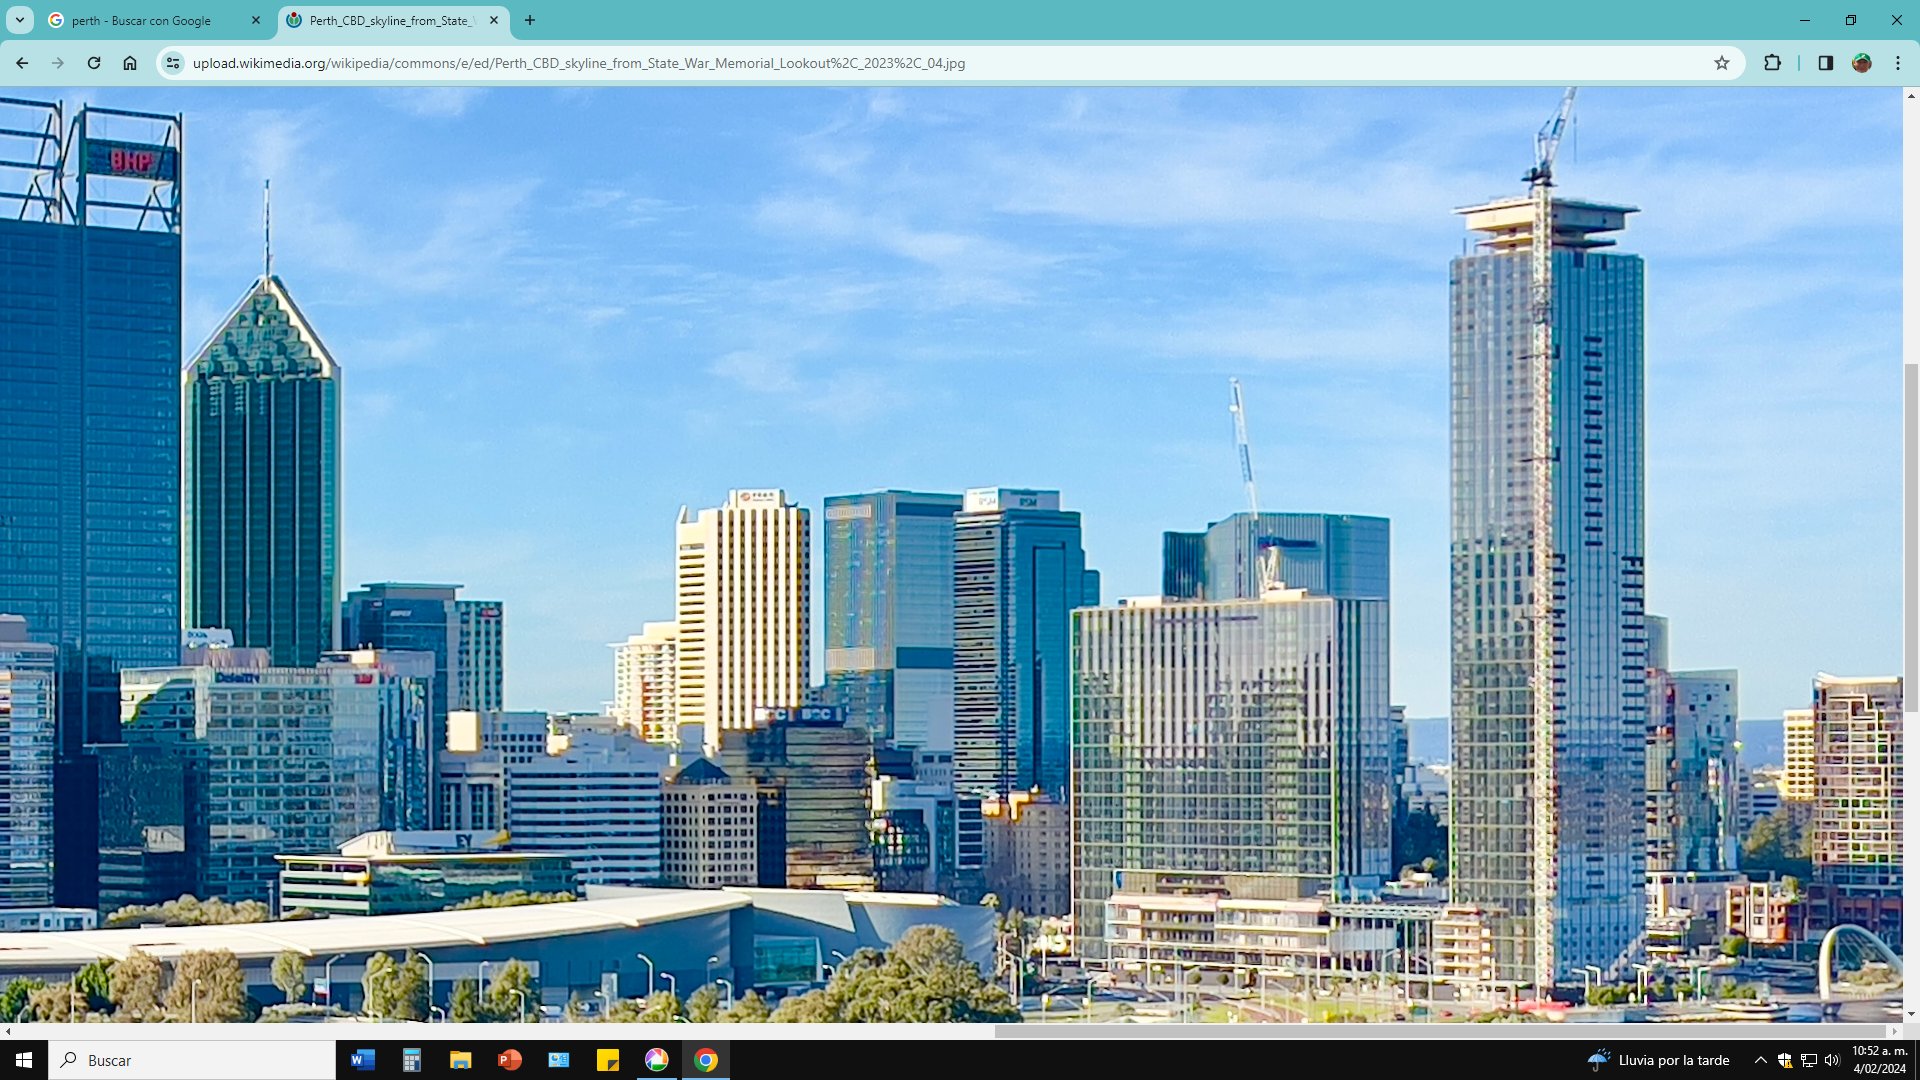
Task: Open the Chrome three-dot menu
Action: 1897,62
